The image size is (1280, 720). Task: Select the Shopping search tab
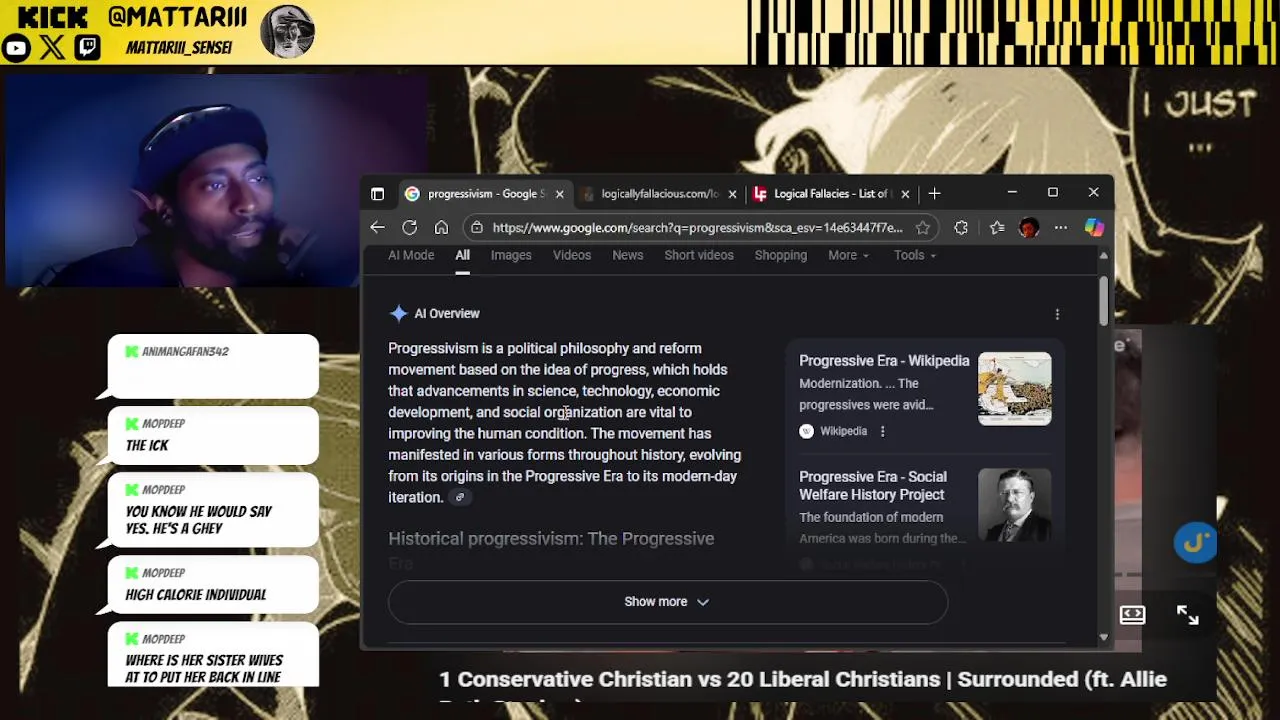[781, 255]
